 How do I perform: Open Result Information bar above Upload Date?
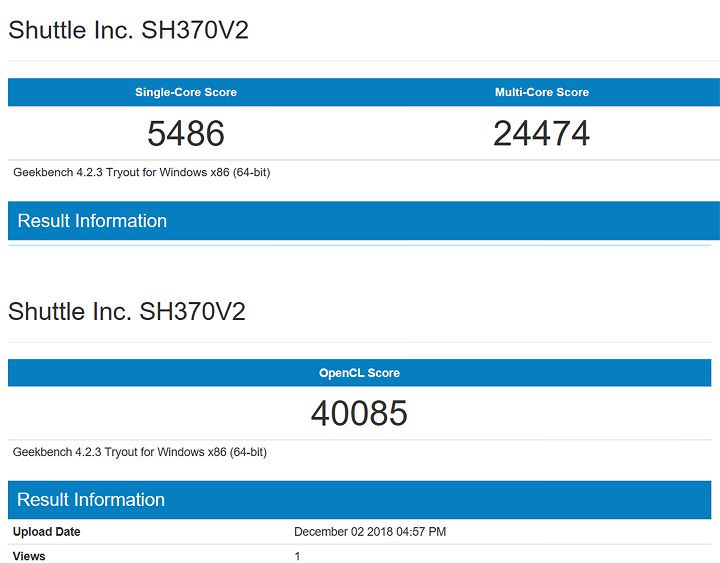92,500
